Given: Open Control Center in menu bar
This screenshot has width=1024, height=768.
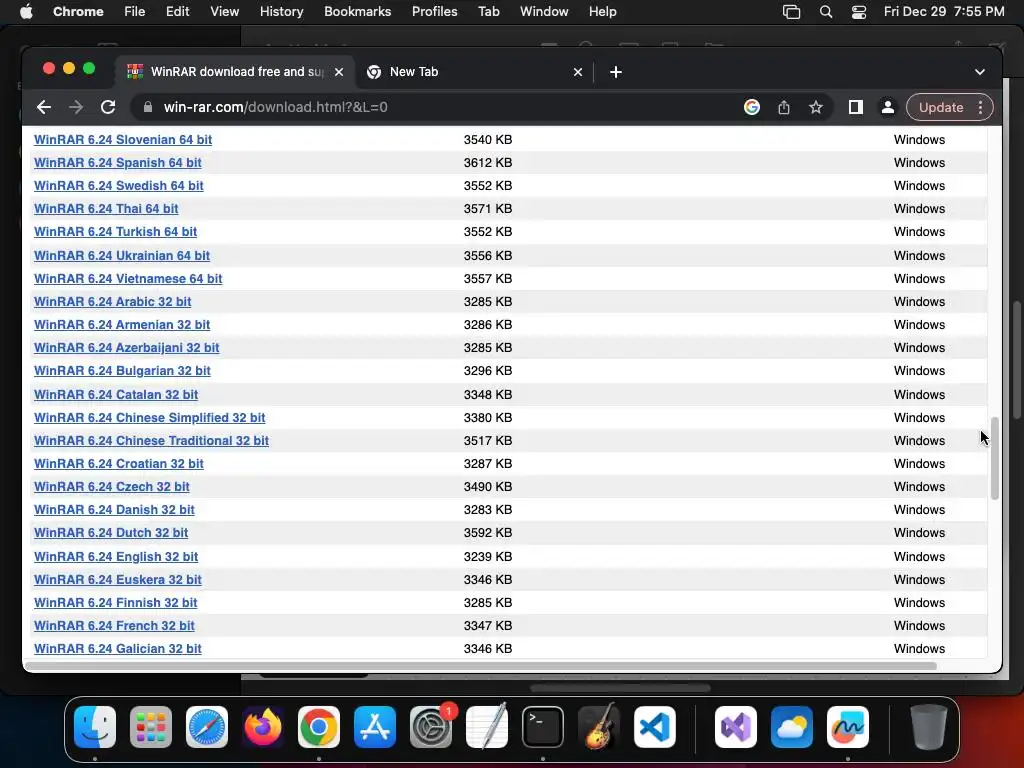Looking at the screenshot, I should click(x=859, y=12).
